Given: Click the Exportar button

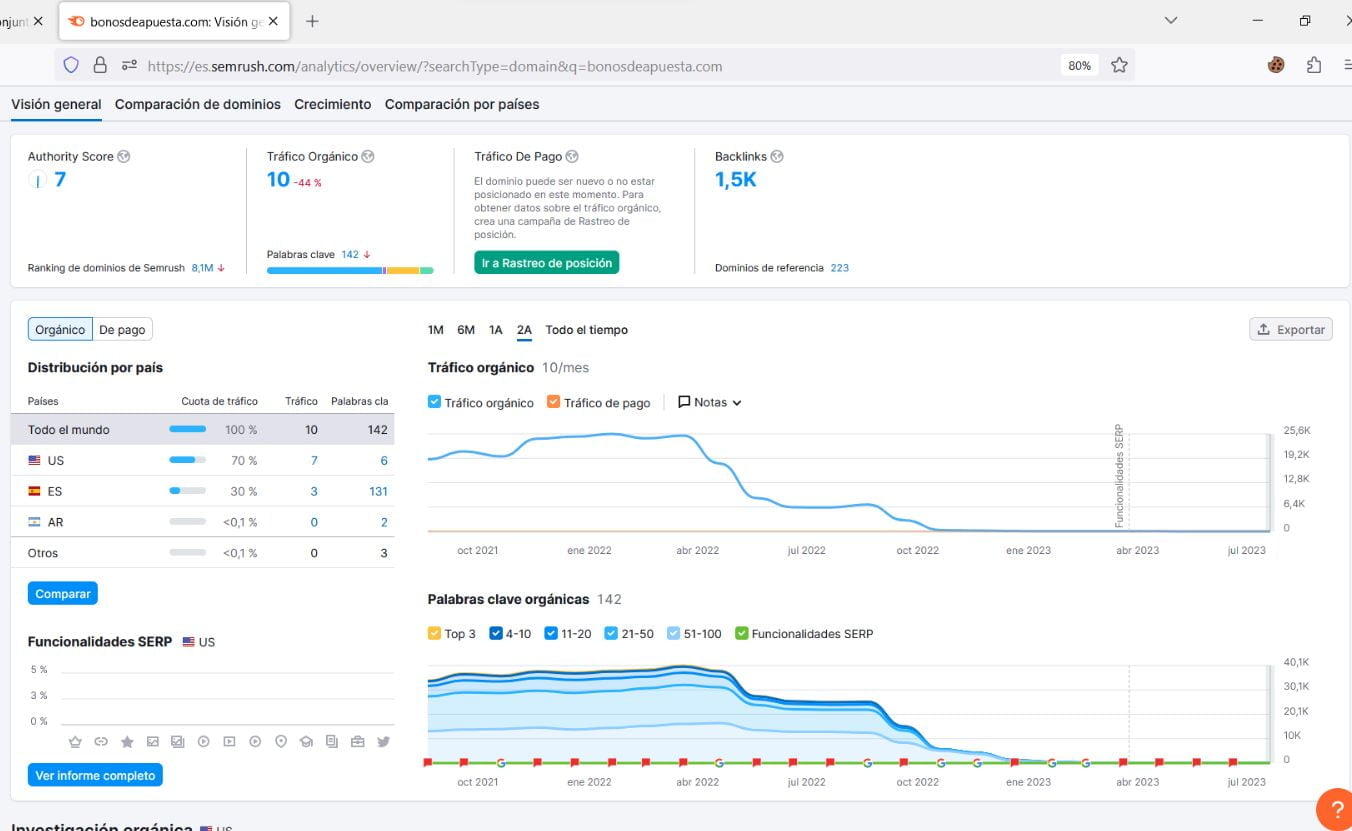Looking at the screenshot, I should [1290, 330].
